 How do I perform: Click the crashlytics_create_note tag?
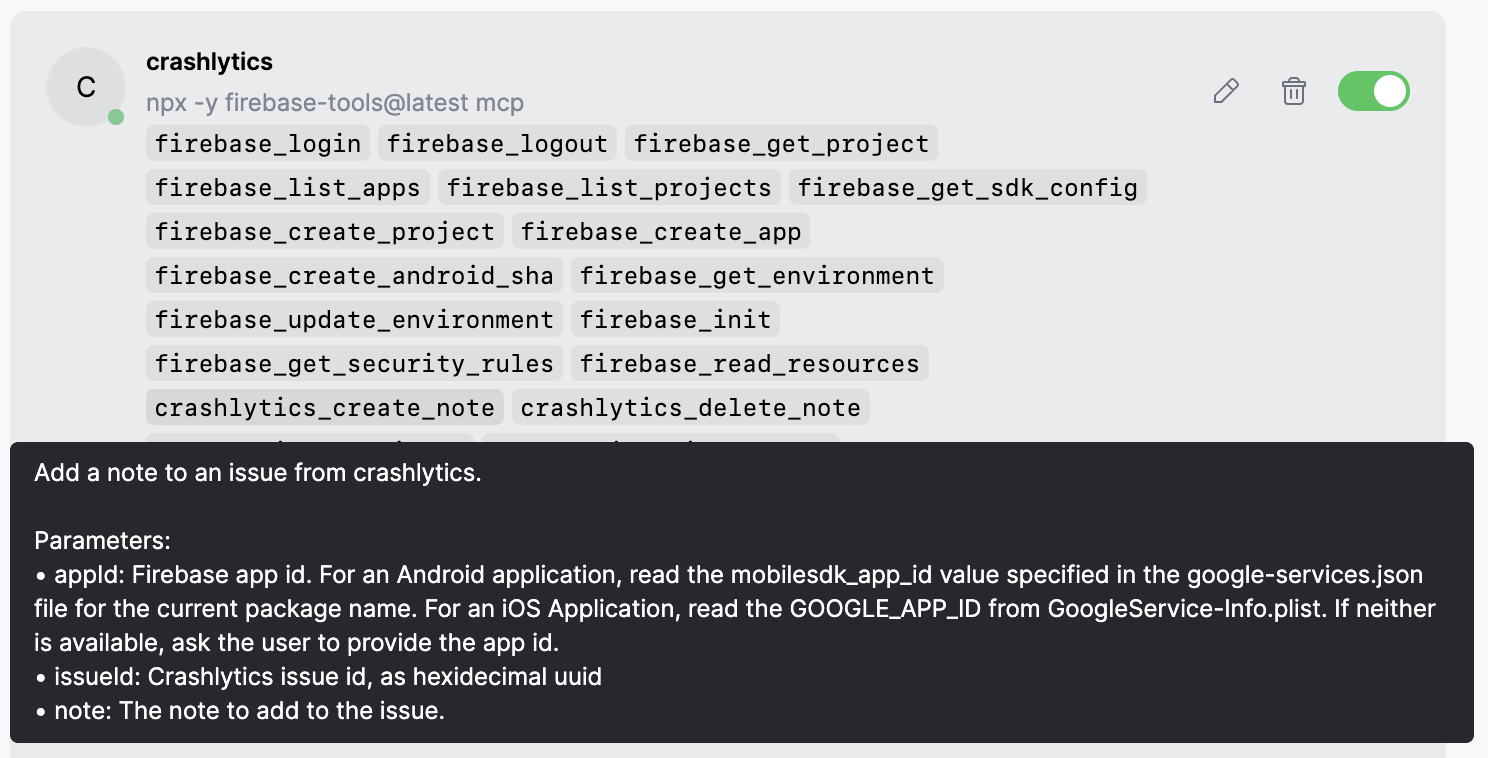point(323,407)
